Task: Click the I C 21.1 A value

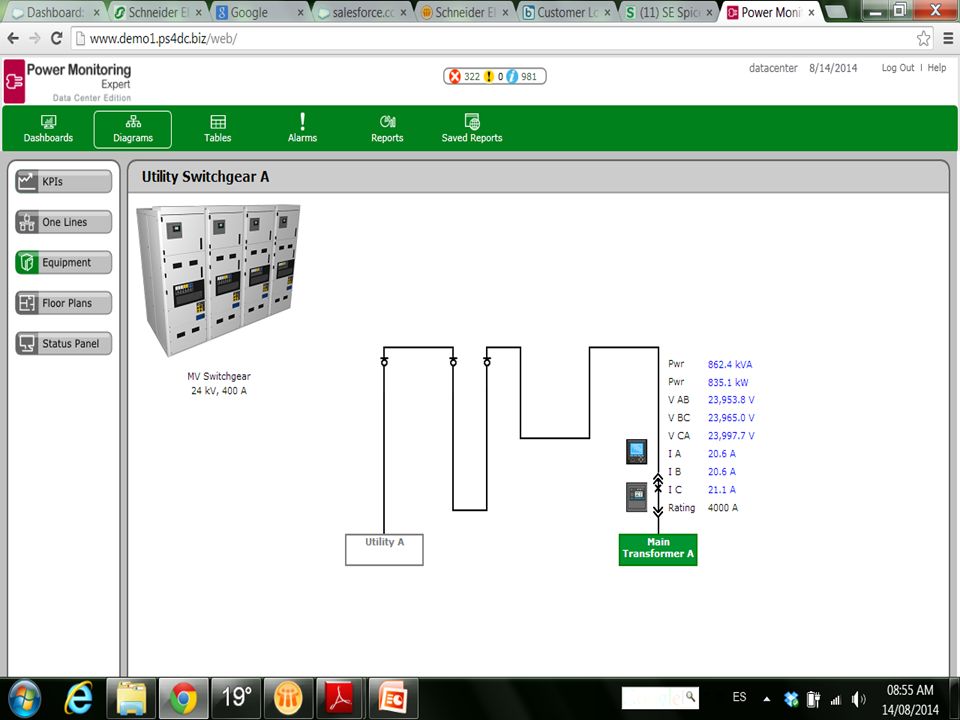Action: pyautogui.click(x=722, y=490)
